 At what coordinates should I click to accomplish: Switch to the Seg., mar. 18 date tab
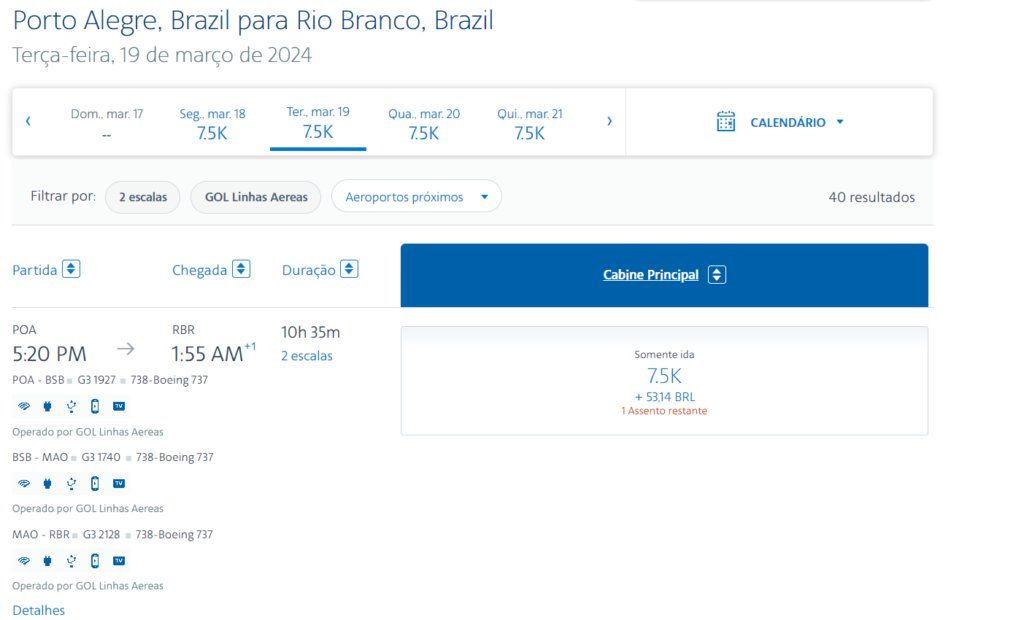(x=212, y=122)
